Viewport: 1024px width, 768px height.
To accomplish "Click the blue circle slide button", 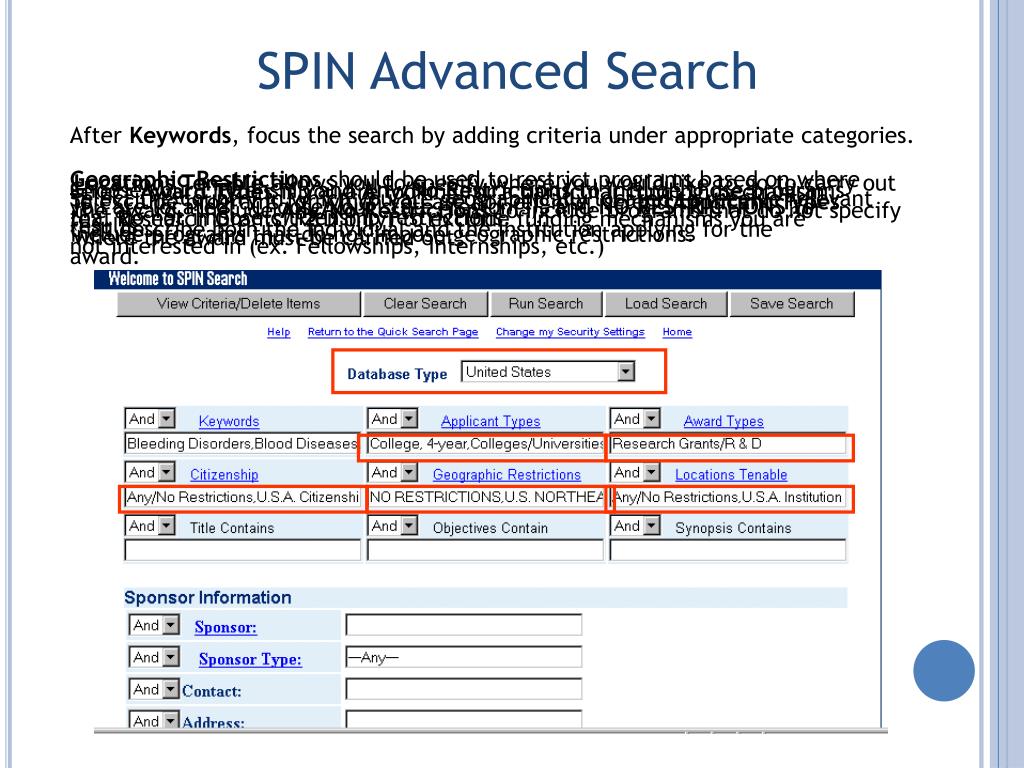I will pos(944,671).
